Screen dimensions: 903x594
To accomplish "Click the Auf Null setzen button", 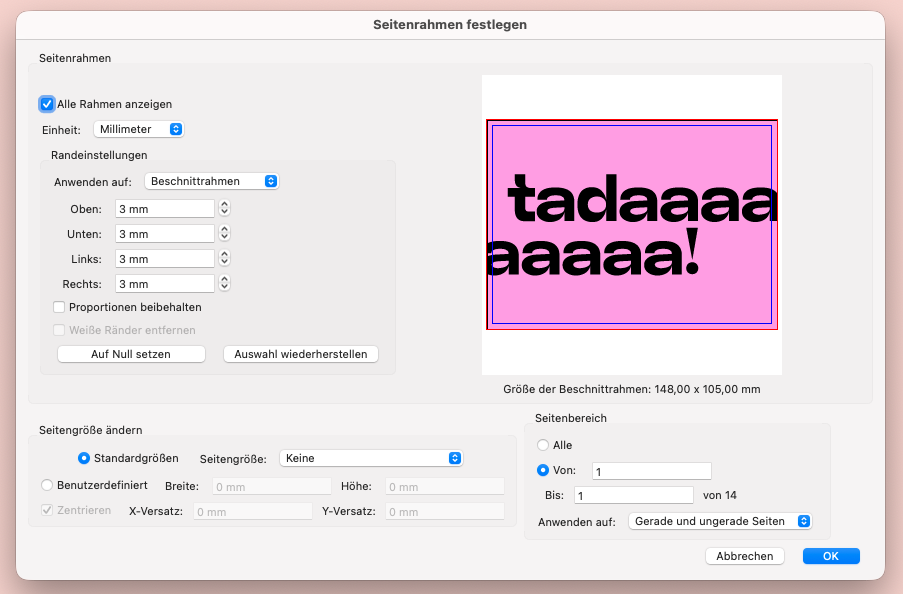I will [131, 354].
